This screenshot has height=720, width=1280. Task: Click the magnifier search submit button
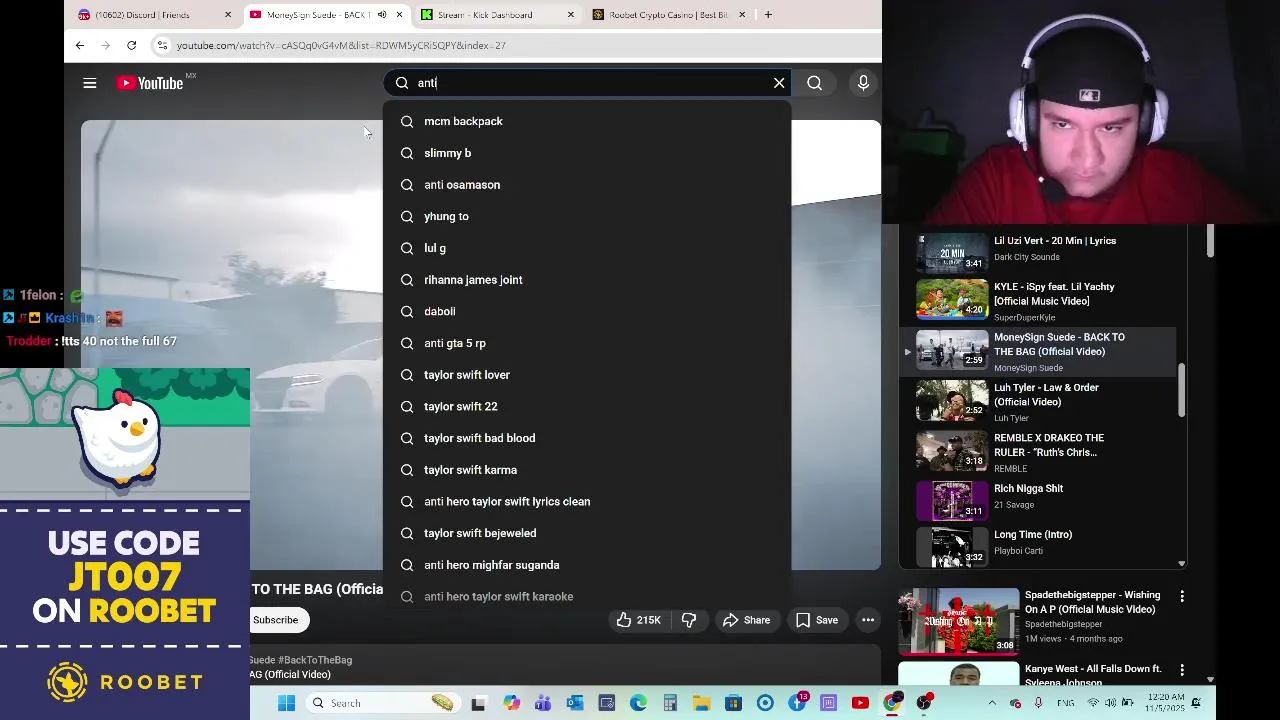tap(815, 83)
